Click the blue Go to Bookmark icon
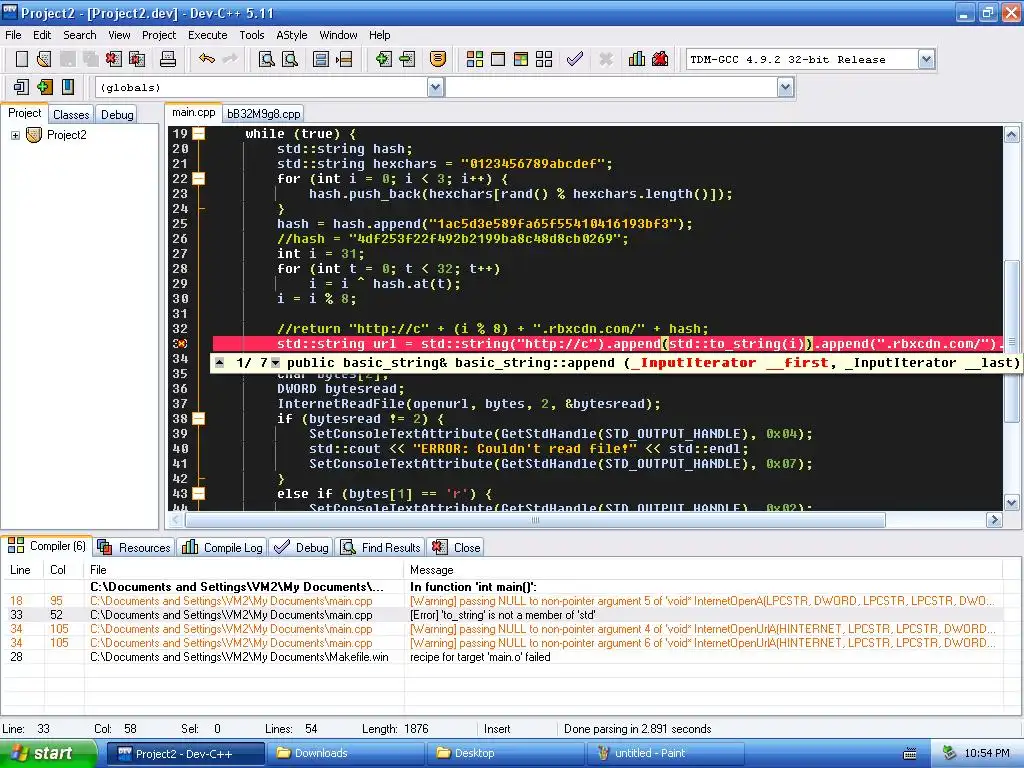Screen dimensions: 1024x768 68,87
